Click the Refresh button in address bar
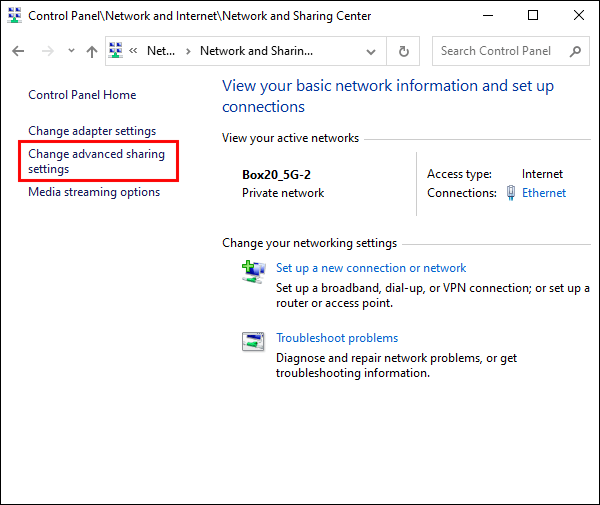600x505 pixels. click(x=403, y=51)
